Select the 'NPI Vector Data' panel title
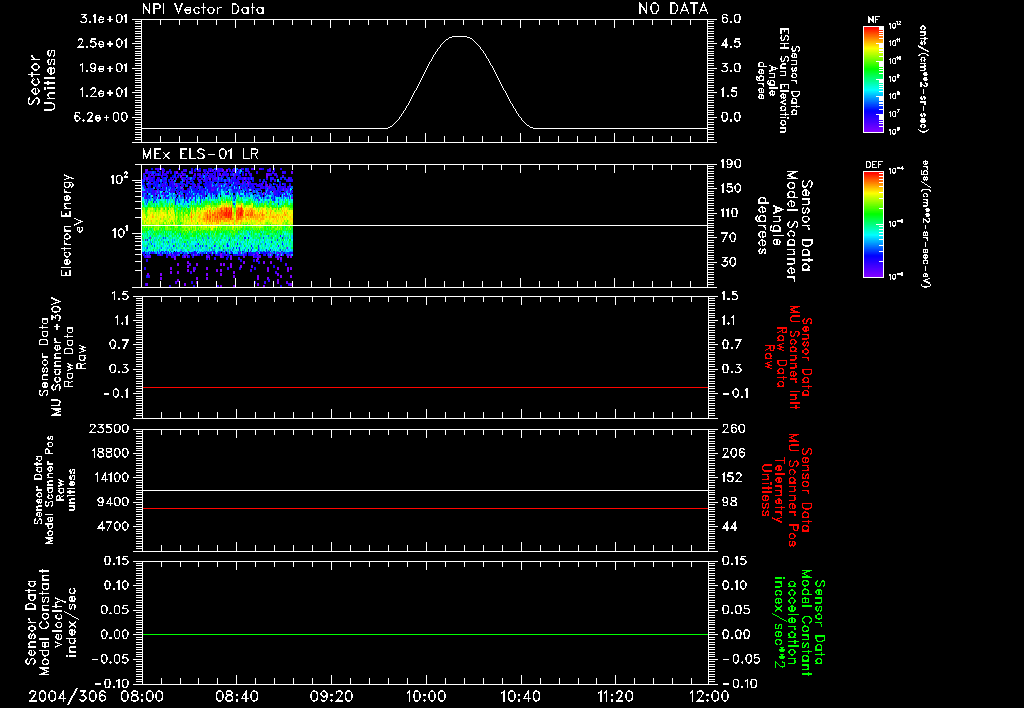 (x=203, y=9)
